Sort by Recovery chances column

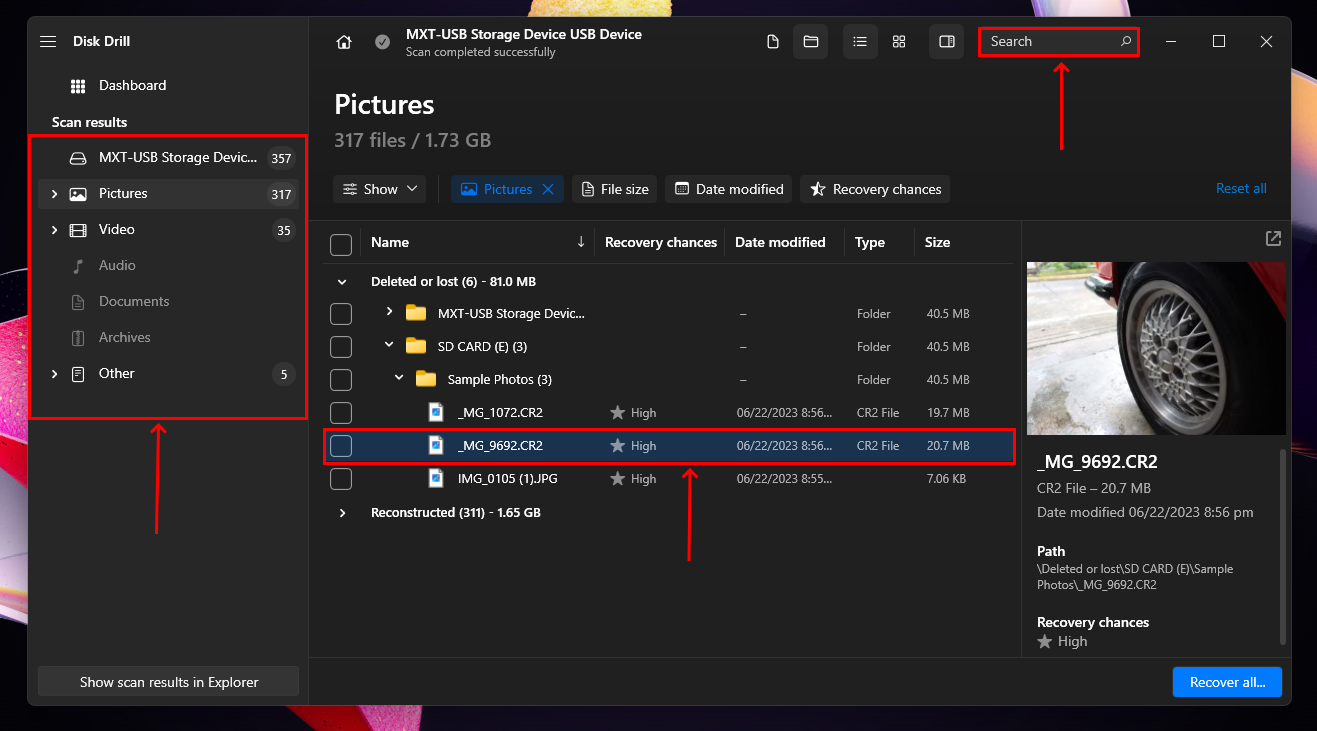coord(661,242)
